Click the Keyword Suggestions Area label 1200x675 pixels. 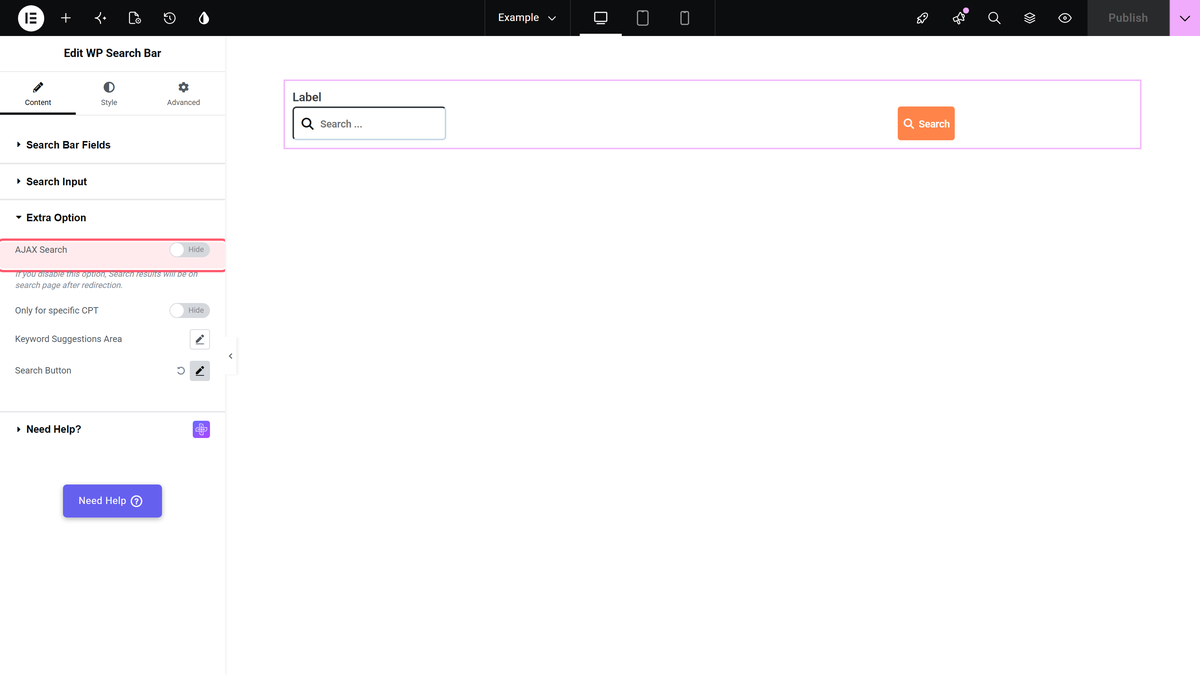coord(69,339)
